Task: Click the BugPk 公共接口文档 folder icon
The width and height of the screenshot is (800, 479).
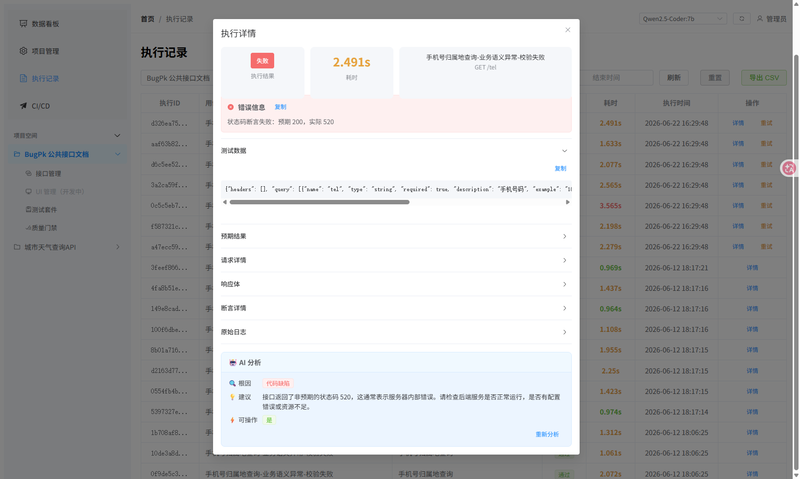Action: click(17, 154)
